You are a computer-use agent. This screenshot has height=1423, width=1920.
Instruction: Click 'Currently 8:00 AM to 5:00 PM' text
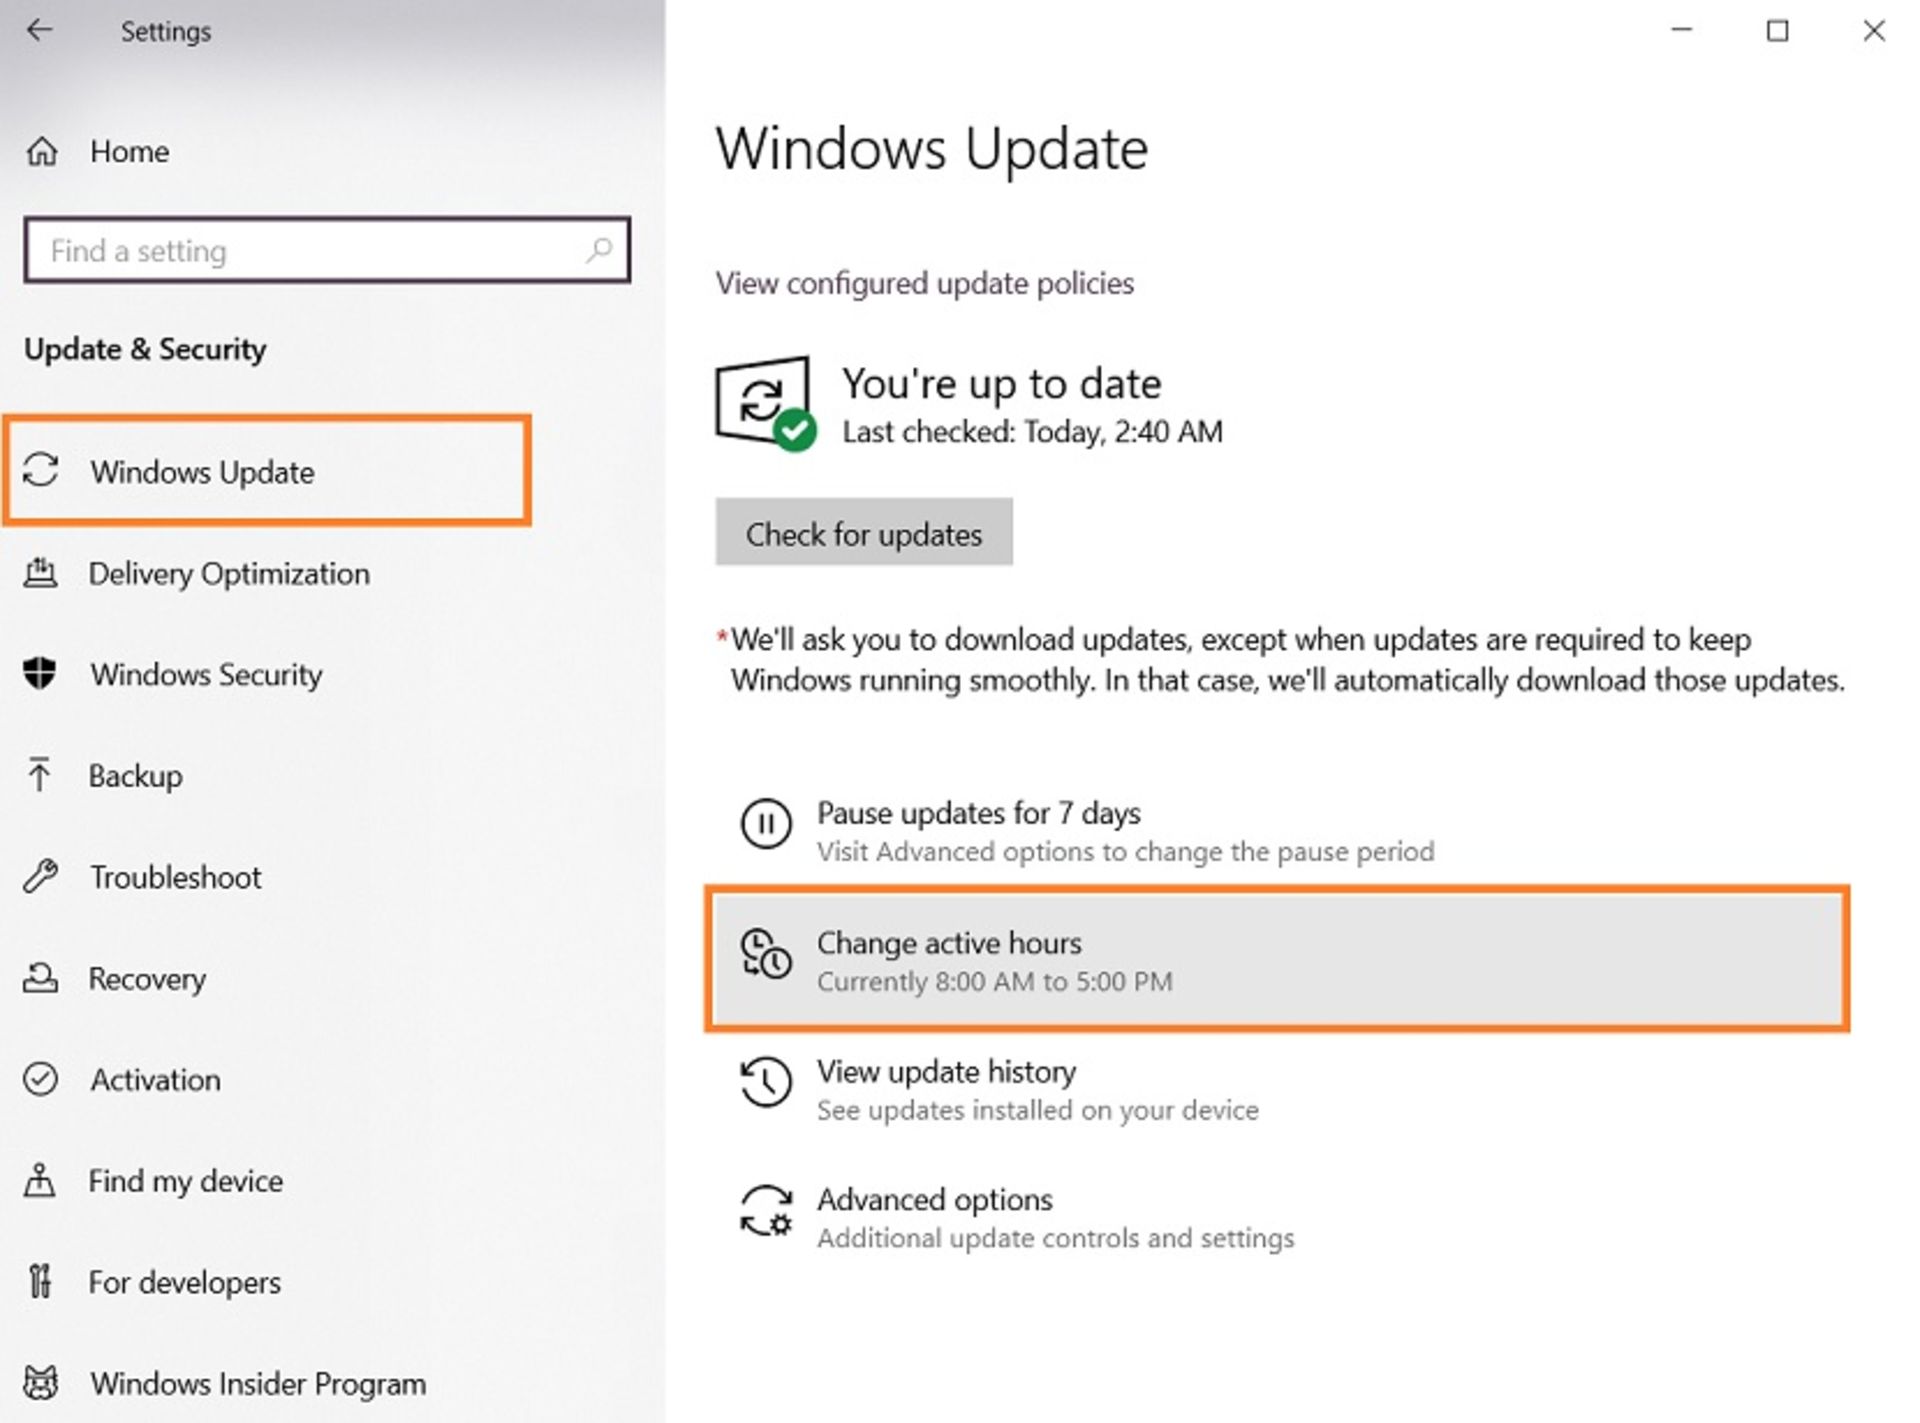pos(995,982)
